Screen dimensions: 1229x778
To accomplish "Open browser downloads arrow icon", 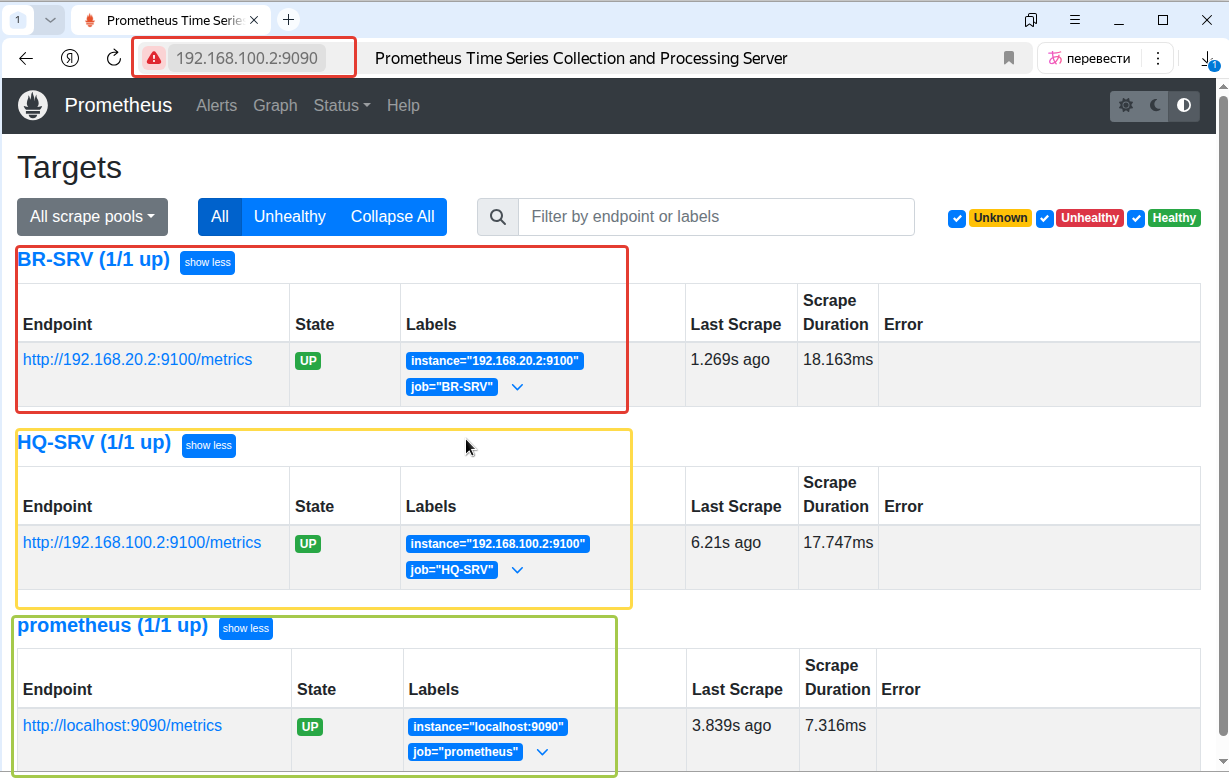I will (1209, 60).
